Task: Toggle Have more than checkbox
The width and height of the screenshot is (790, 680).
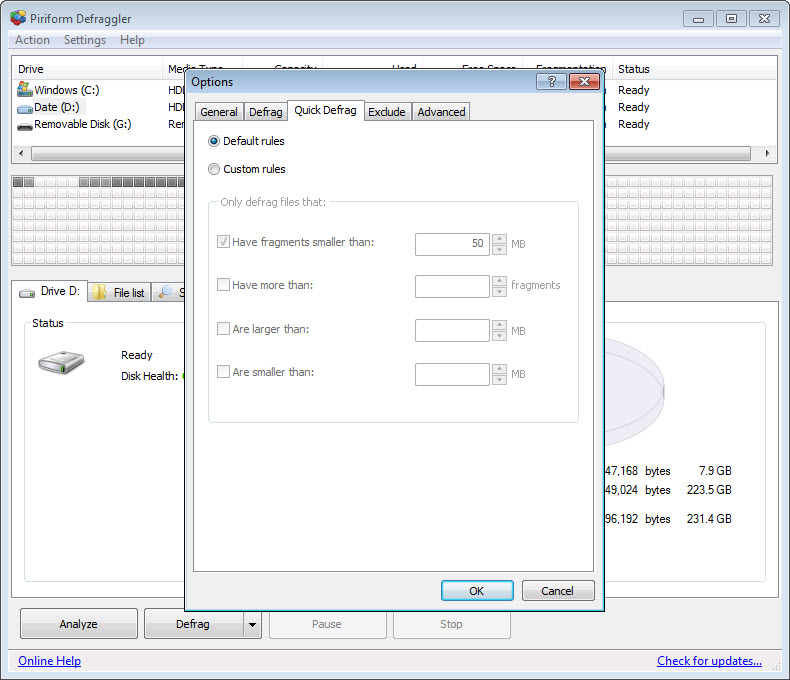Action: [223, 285]
